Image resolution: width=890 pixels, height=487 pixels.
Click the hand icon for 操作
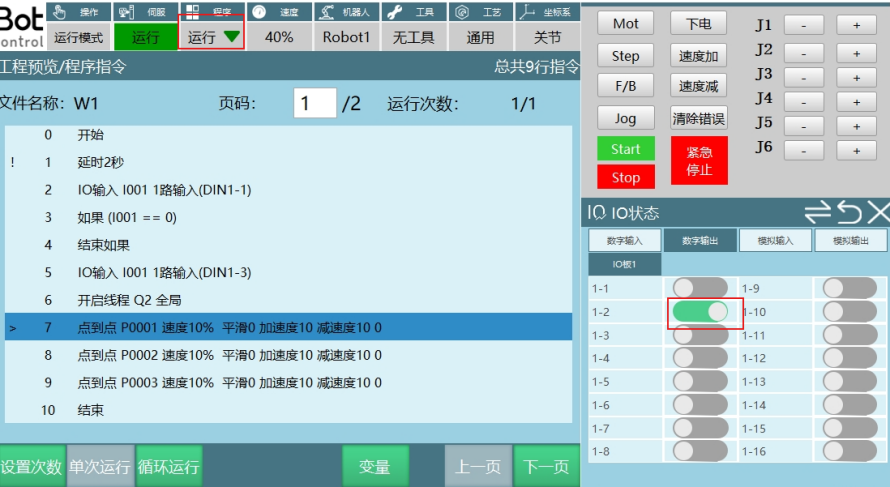coord(60,12)
